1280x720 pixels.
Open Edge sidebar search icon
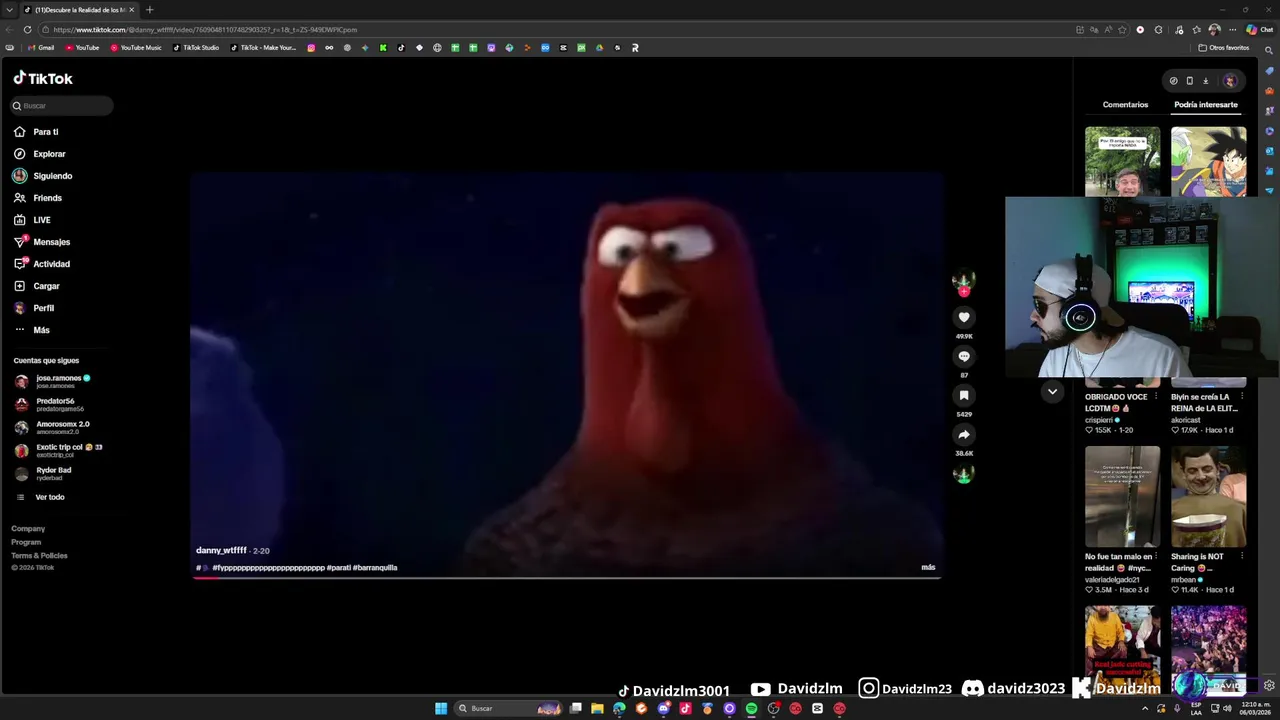pyautogui.click(x=1270, y=49)
